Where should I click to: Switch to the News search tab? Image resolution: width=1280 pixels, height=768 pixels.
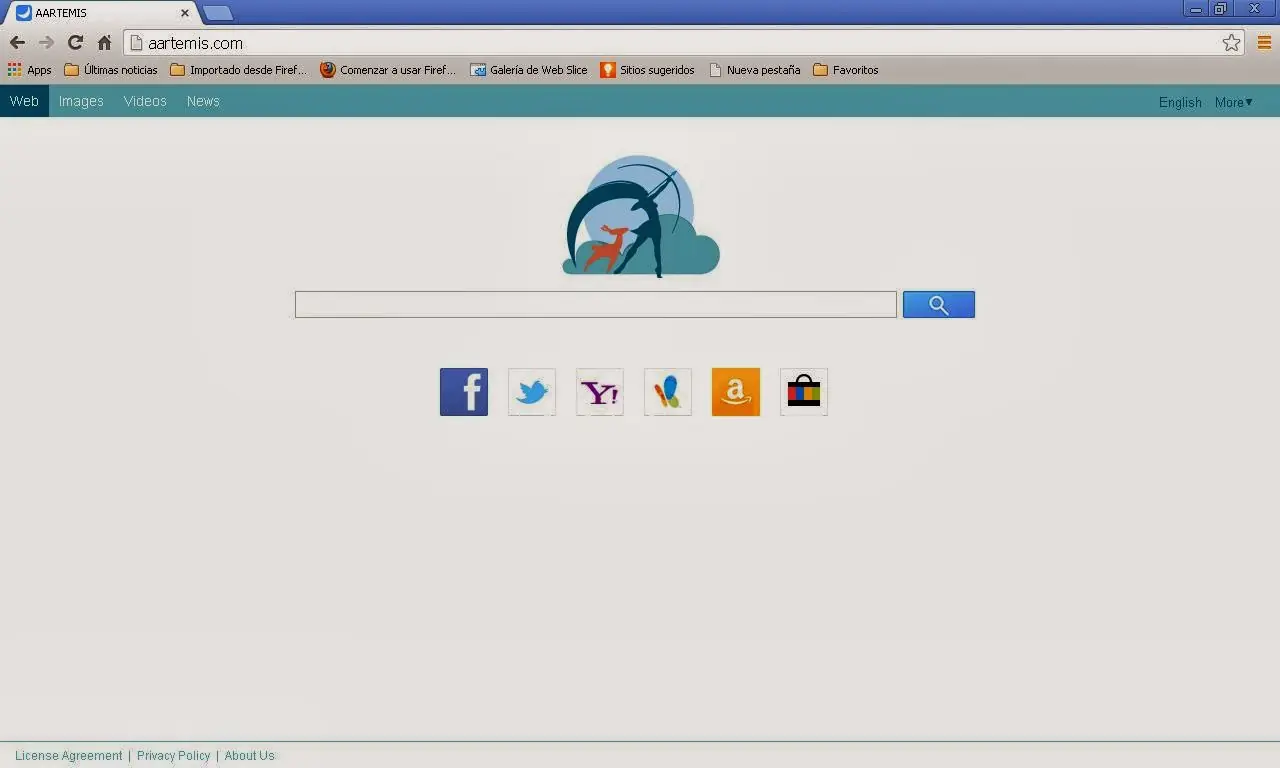(203, 101)
